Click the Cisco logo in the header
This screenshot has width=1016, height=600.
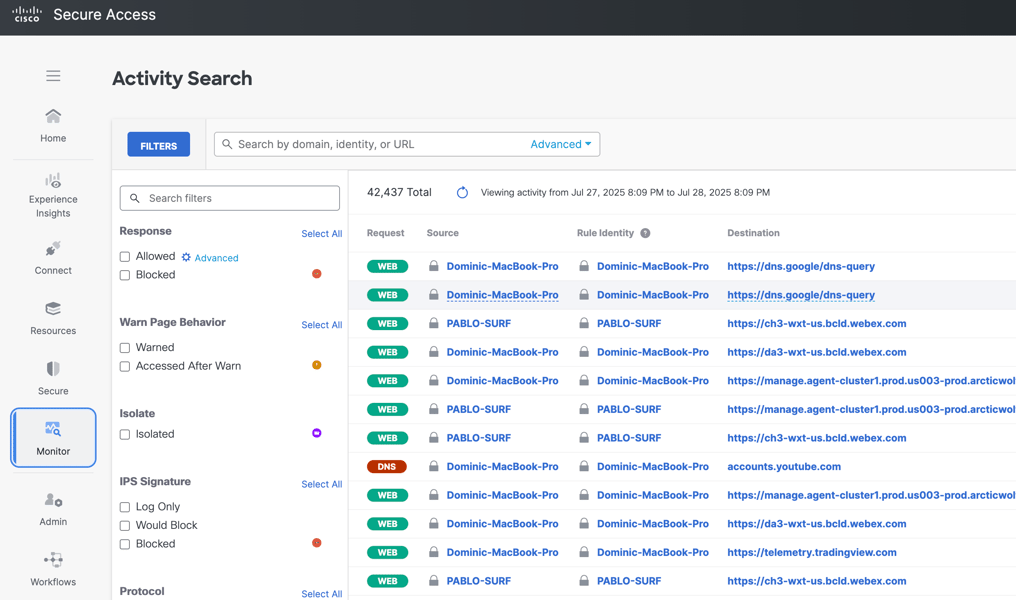27,14
